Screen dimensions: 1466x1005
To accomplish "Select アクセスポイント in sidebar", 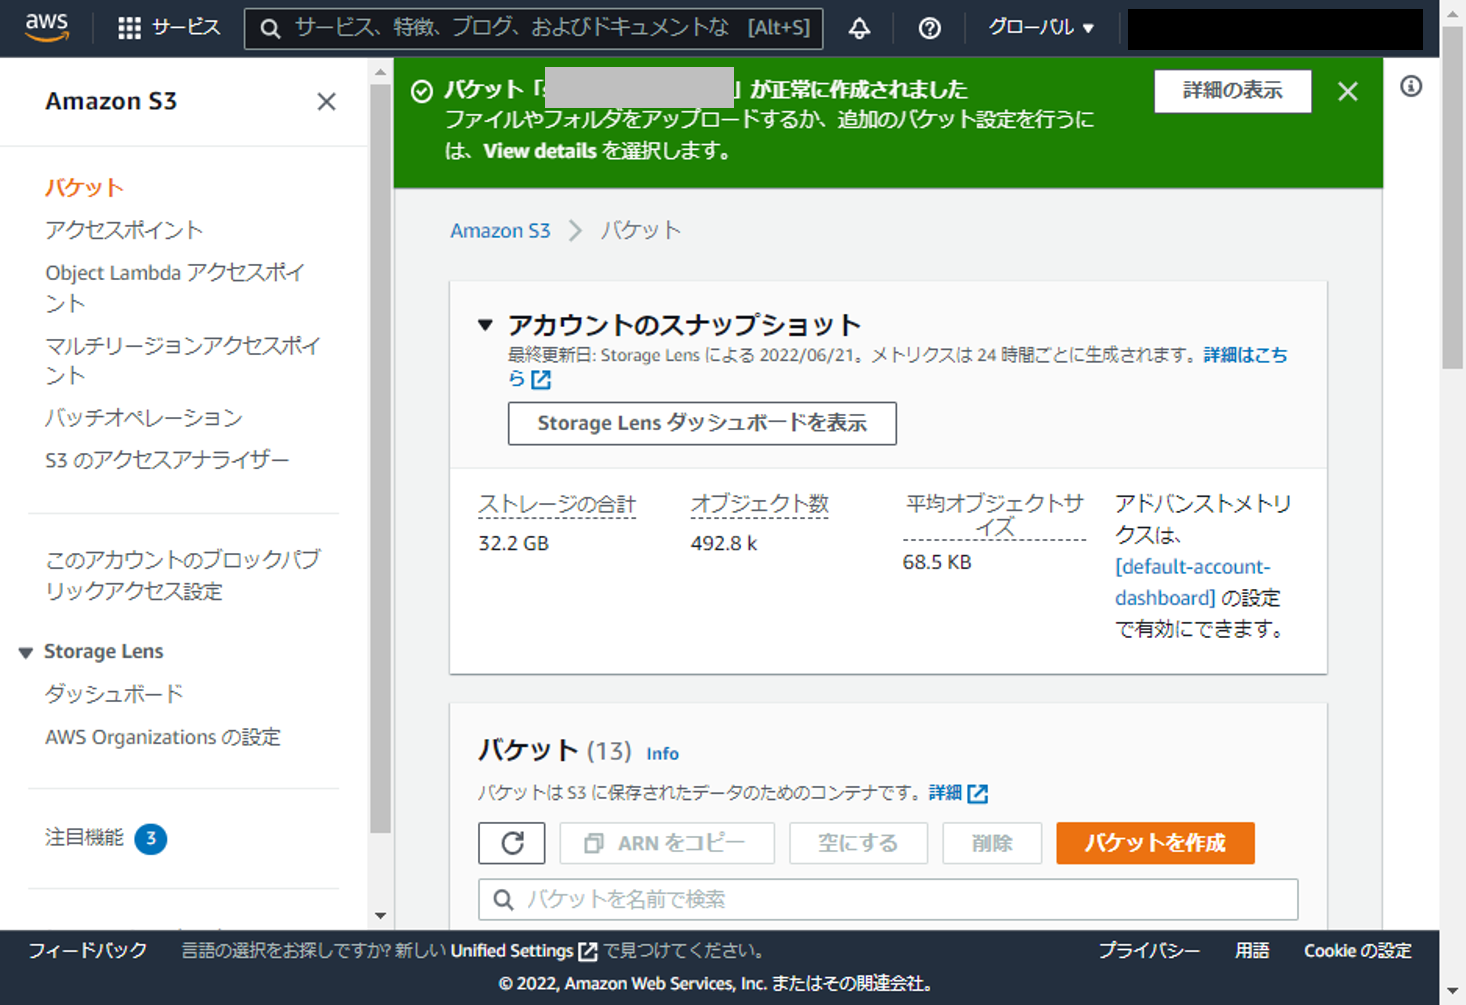I will (124, 230).
